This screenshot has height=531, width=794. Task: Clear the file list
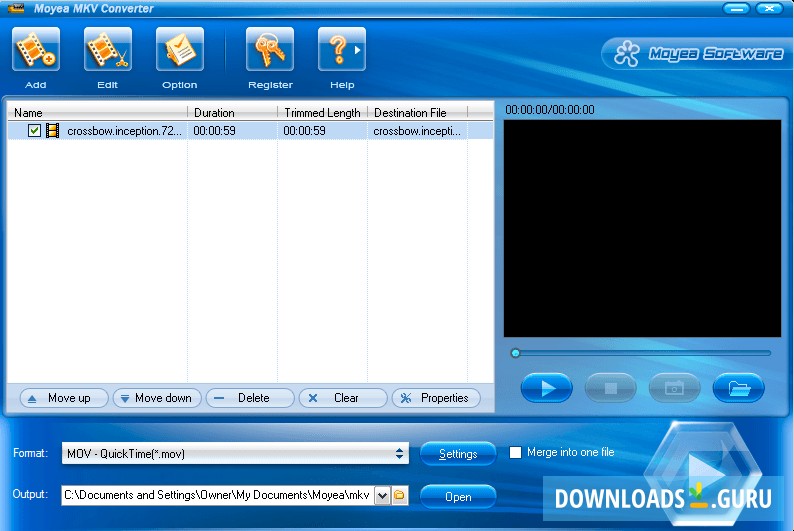coord(343,398)
